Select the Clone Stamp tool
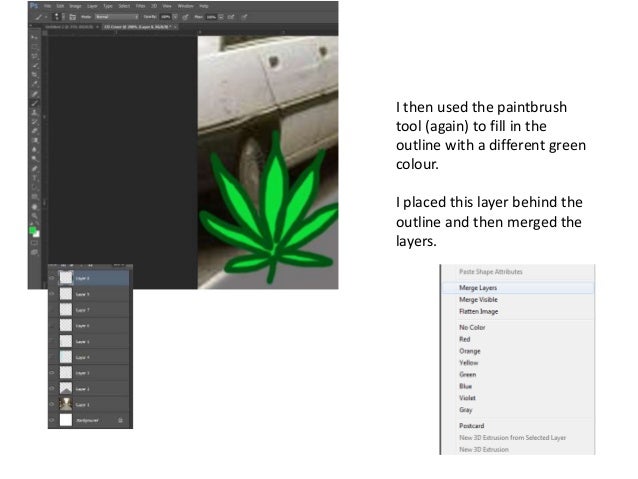 [x=35, y=112]
